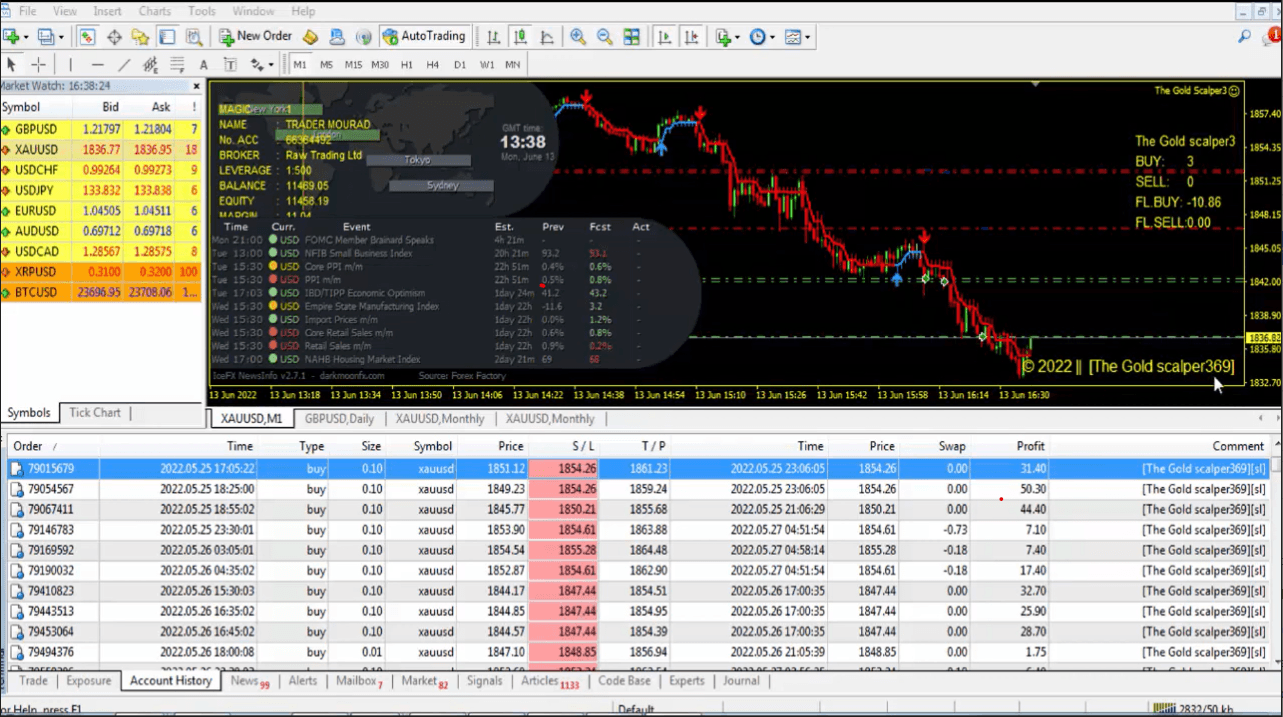Toggle Chart Shift
1283x717 pixels.
click(691, 37)
